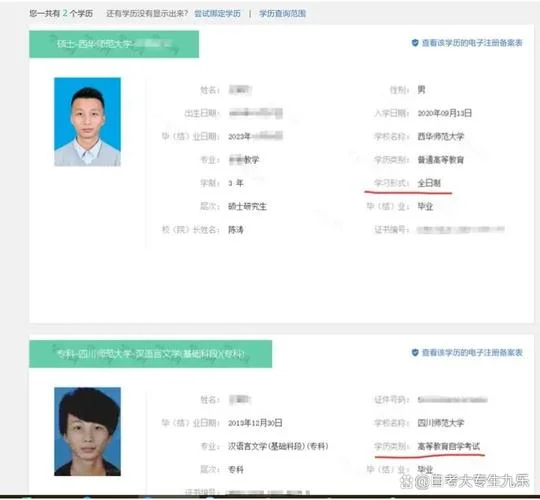Click the 性别 value 男
The height and width of the screenshot is (500, 540).
[x=421, y=90]
